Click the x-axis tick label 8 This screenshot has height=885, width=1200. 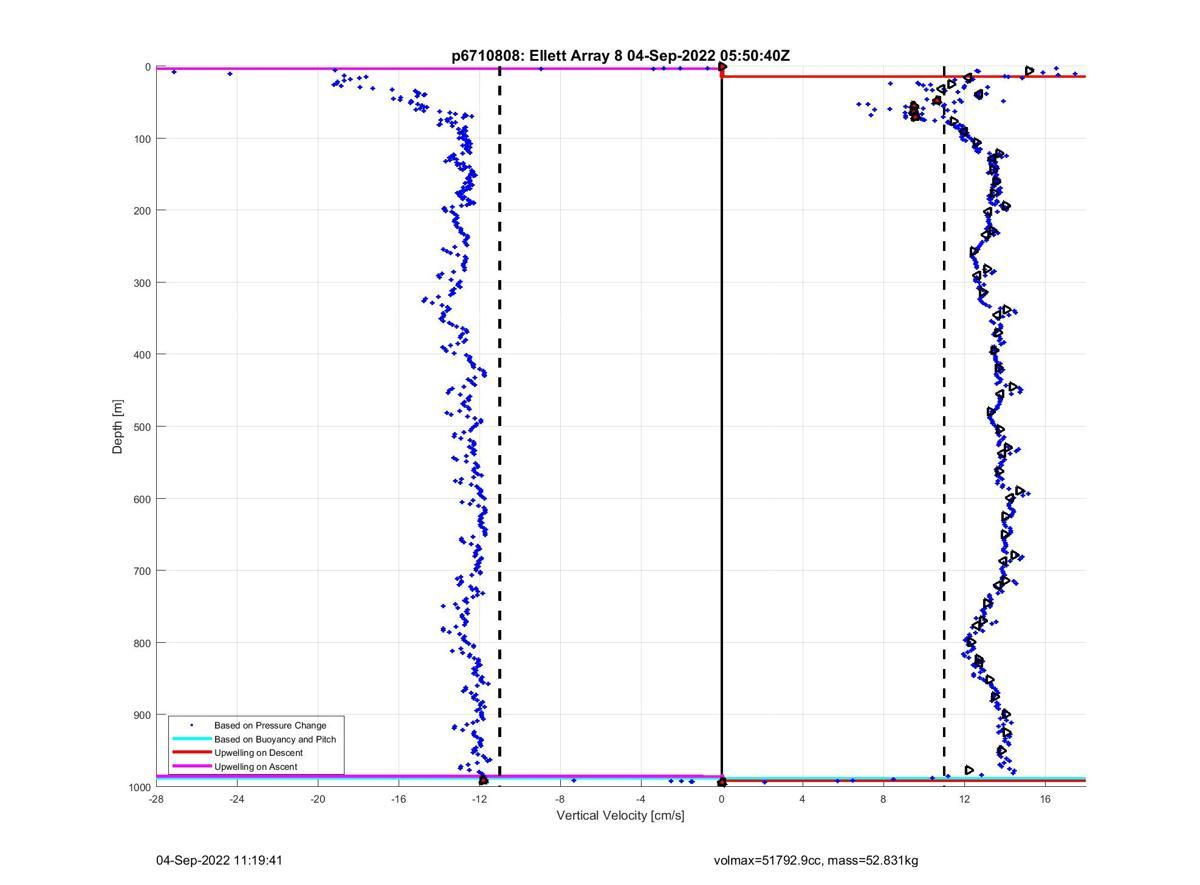point(883,799)
